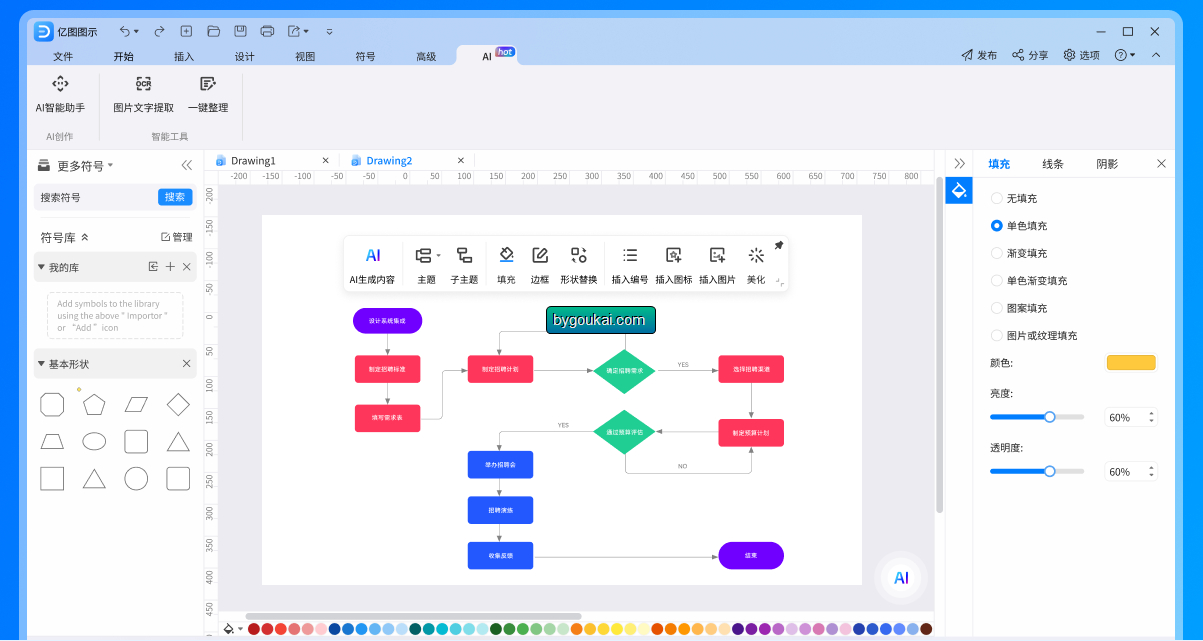
Task: Click 分享 button
Action: click(1030, 55)
